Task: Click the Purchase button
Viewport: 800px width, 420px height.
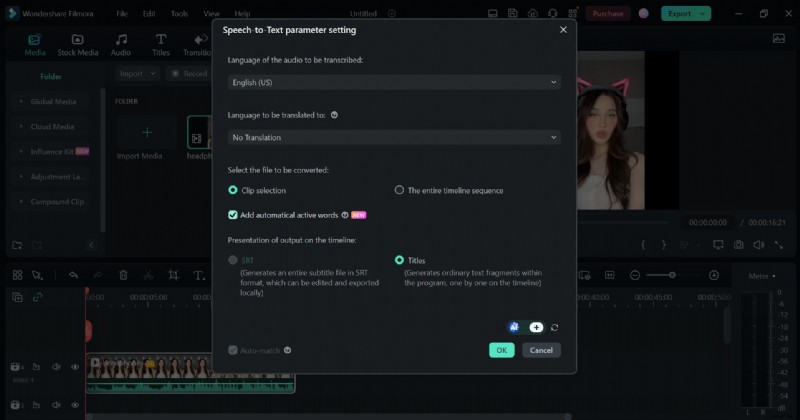Action: (x=608, y=14)
